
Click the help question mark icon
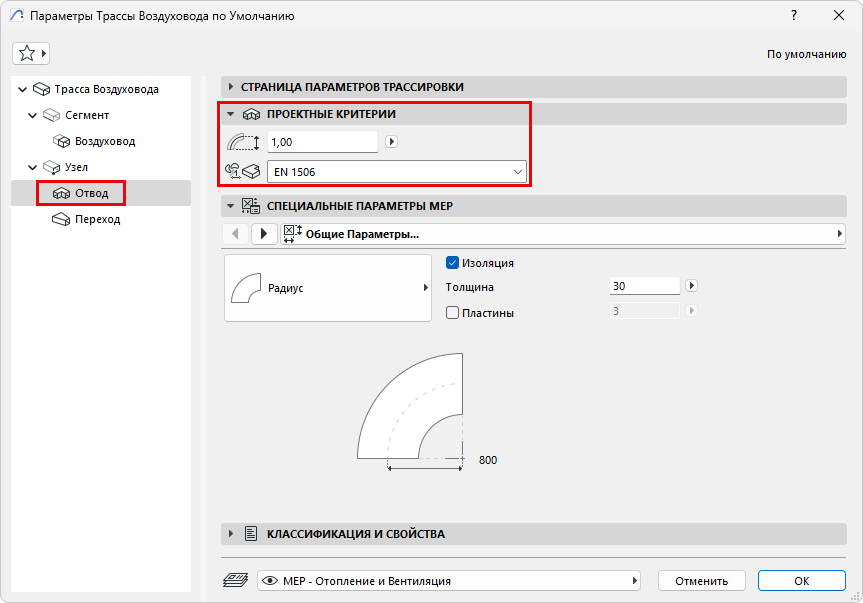point(794,15)
